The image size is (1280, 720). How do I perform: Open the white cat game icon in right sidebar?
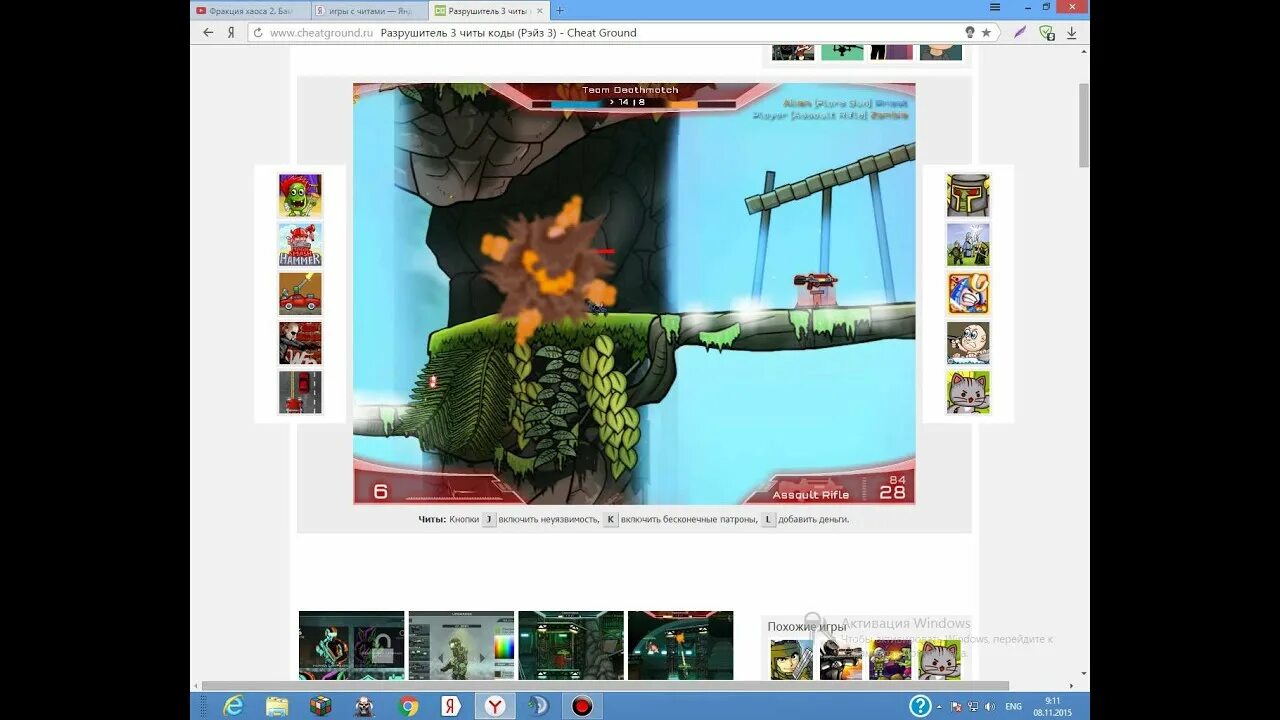coord(968,392)
